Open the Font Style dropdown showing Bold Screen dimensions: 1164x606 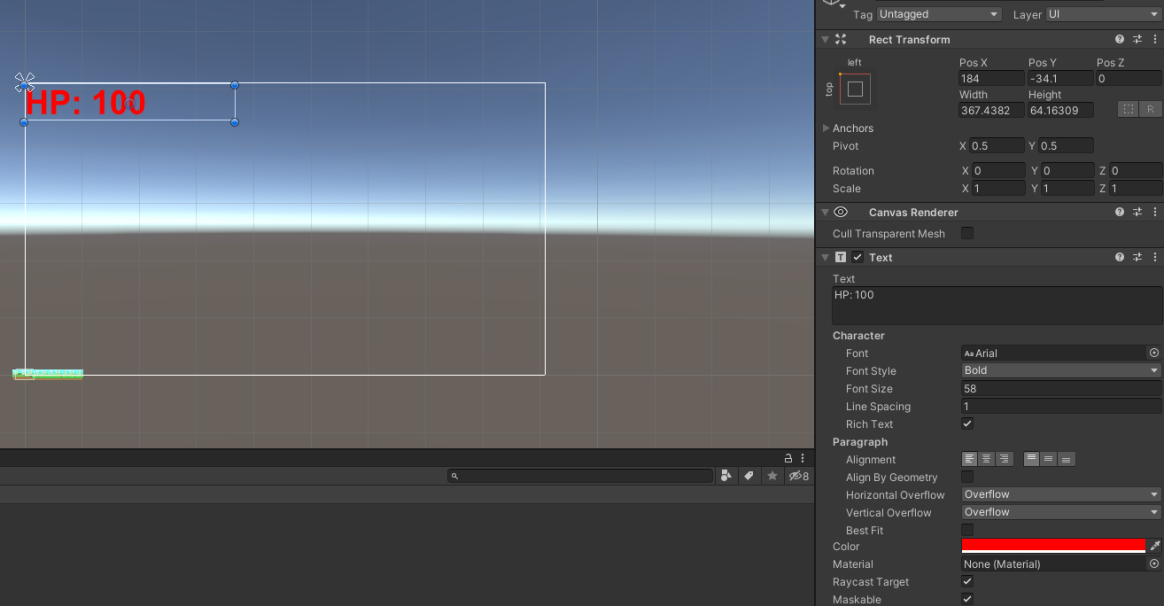(1060, 370)
